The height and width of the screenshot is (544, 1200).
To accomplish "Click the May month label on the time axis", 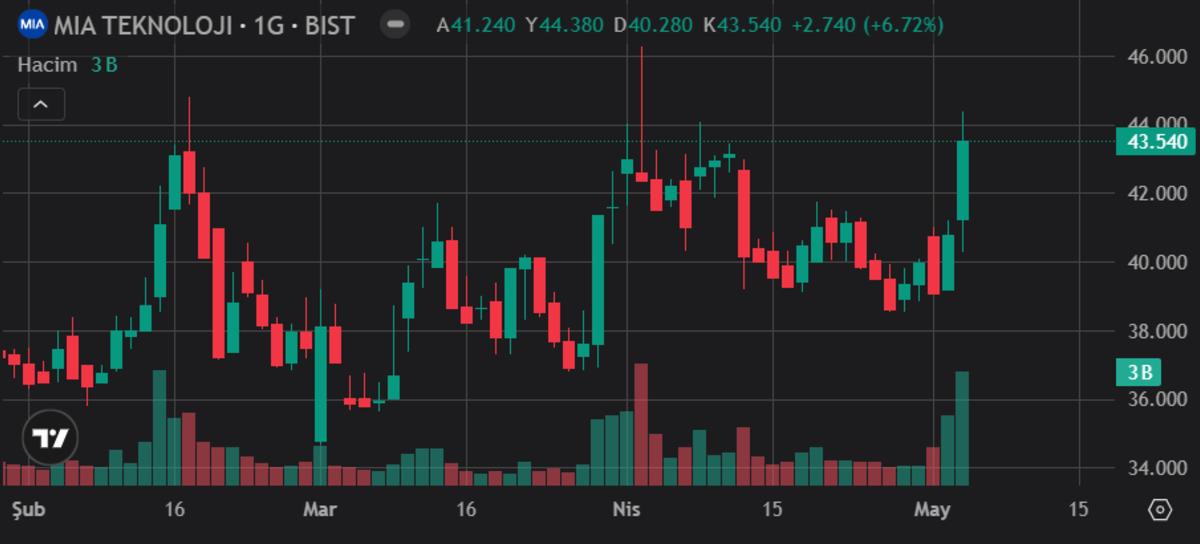I will (x=932, y=510).
